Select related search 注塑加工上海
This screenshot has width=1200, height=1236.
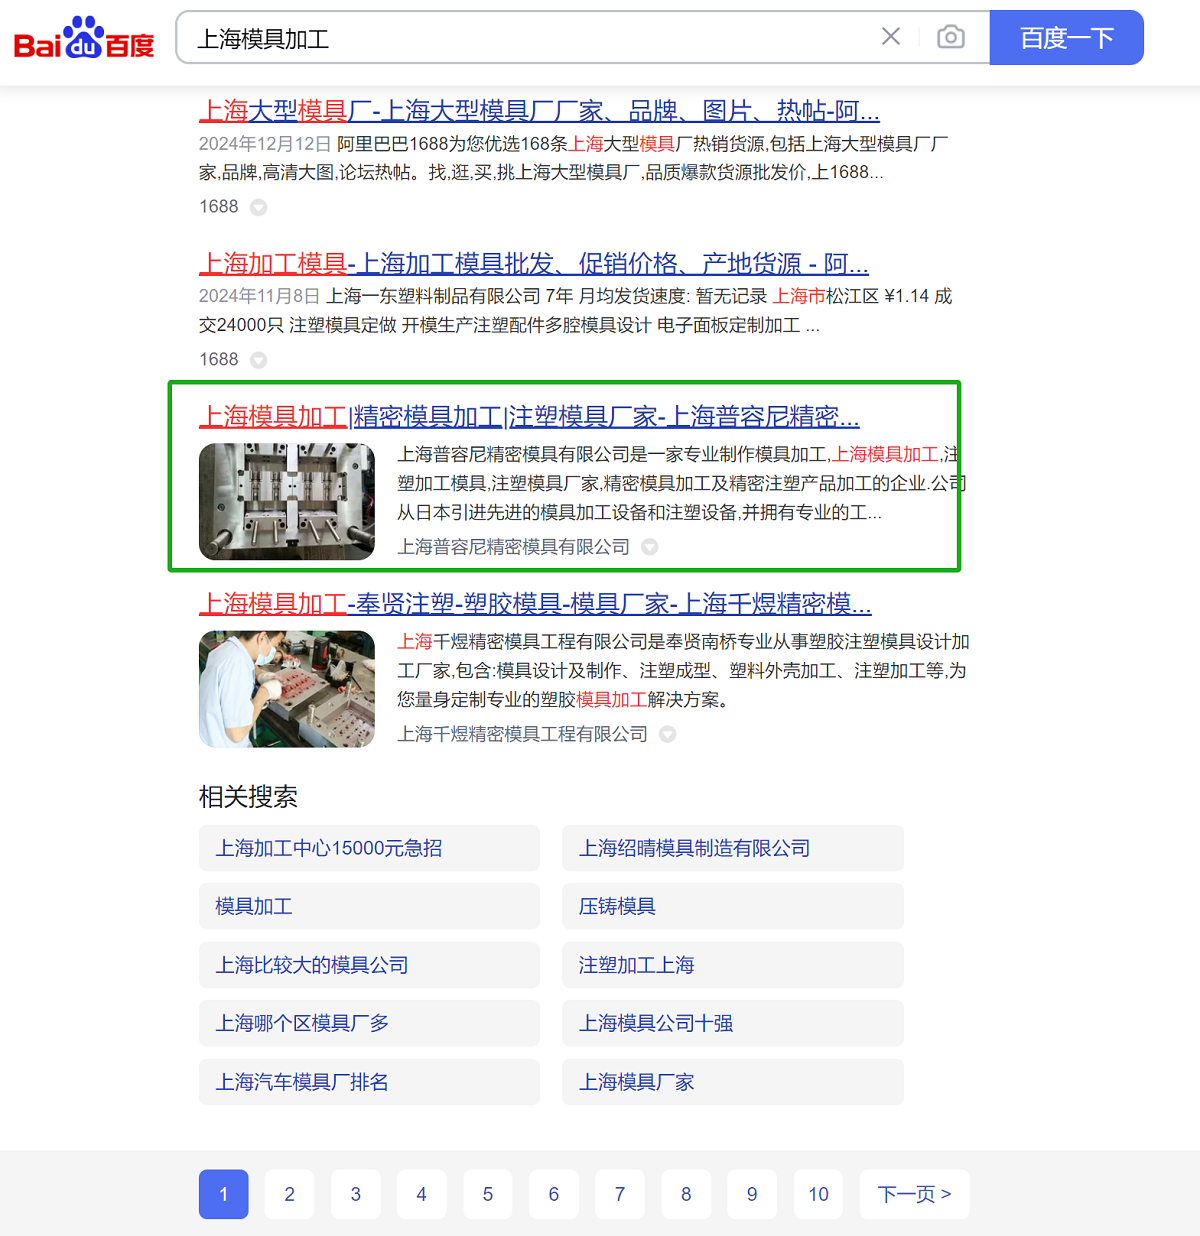click(733, 965)
